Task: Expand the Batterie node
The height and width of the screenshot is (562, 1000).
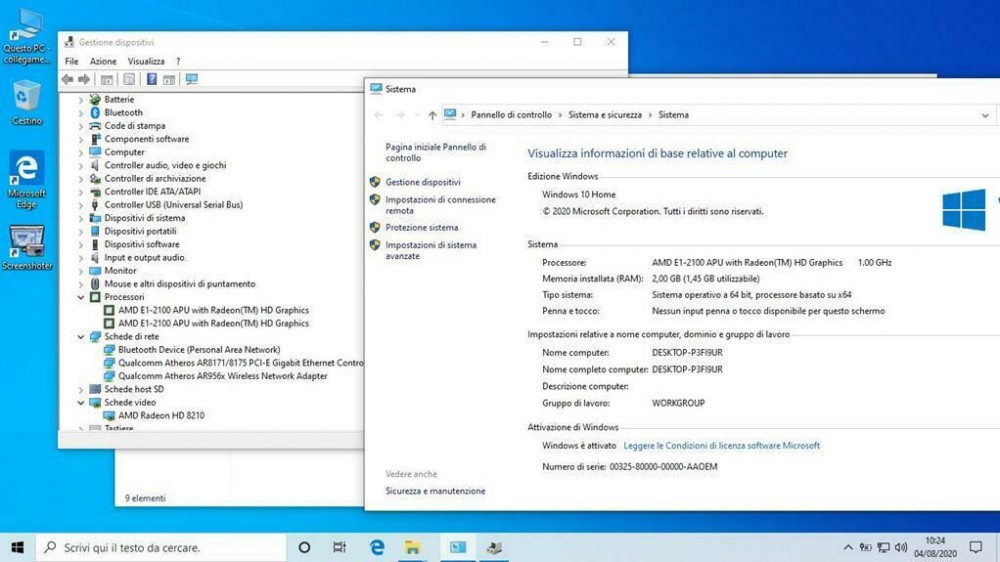Action: tap(80, 100)
